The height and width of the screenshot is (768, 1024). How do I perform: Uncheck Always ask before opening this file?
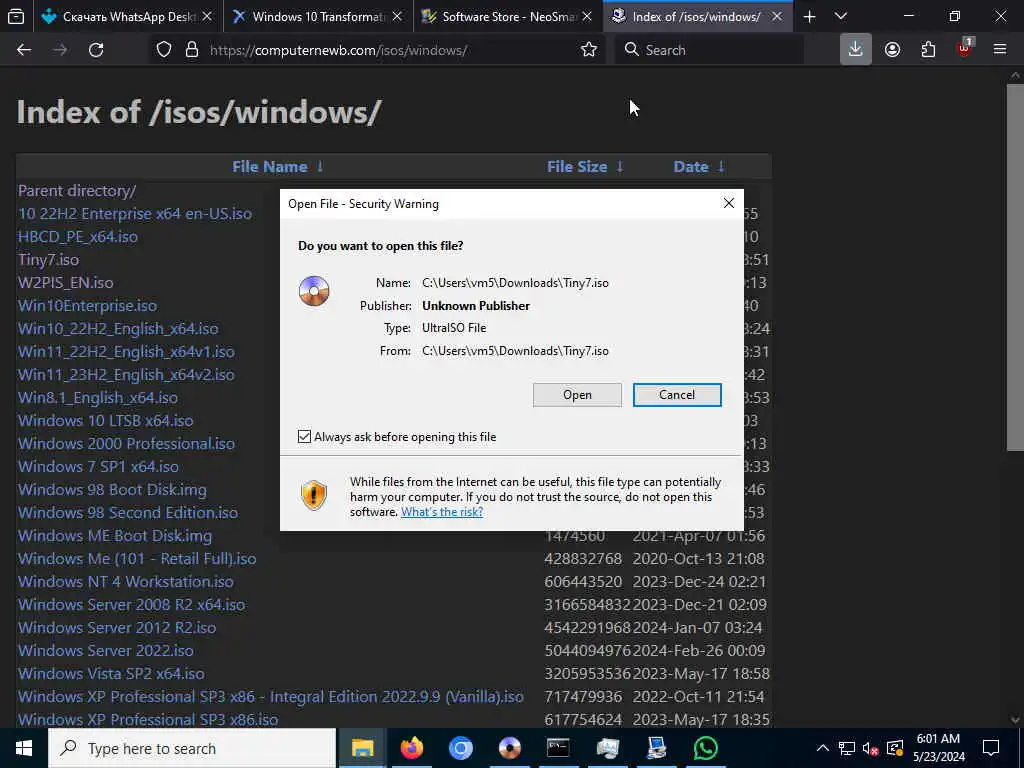(x=304, y=436)
